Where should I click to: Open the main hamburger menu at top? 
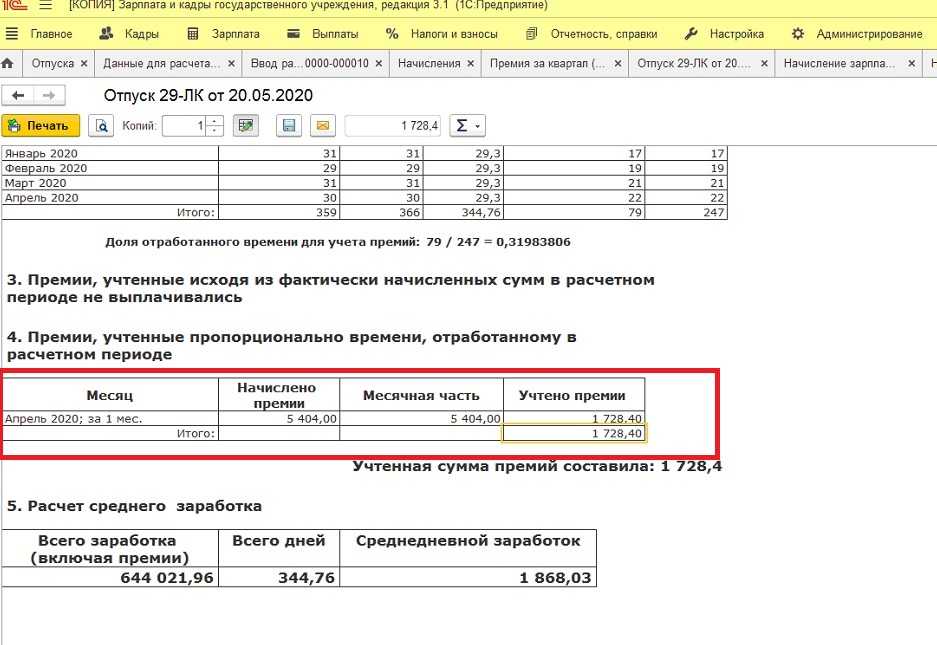(x=45, y=5)
